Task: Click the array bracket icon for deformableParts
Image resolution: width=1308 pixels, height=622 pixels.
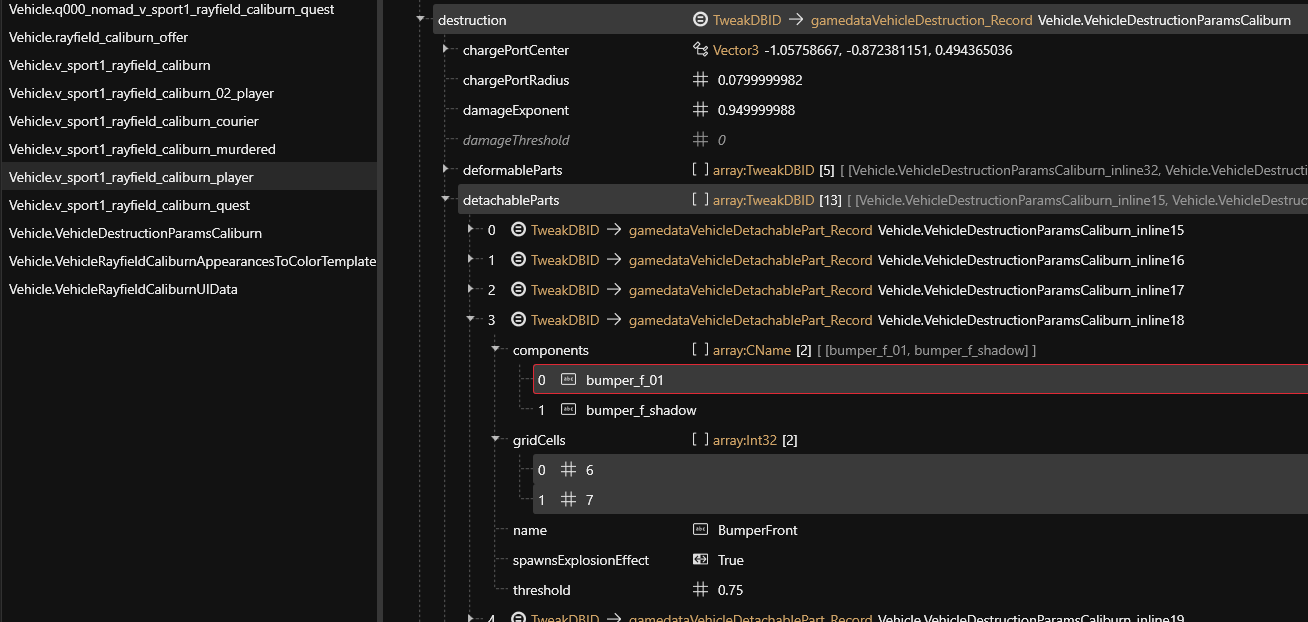Action: (700, 170)
